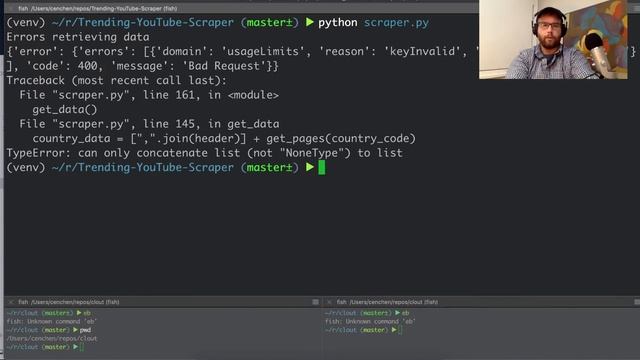Close the bottom-left clout fish pane

pyautogui.click(x=11, y=302)
